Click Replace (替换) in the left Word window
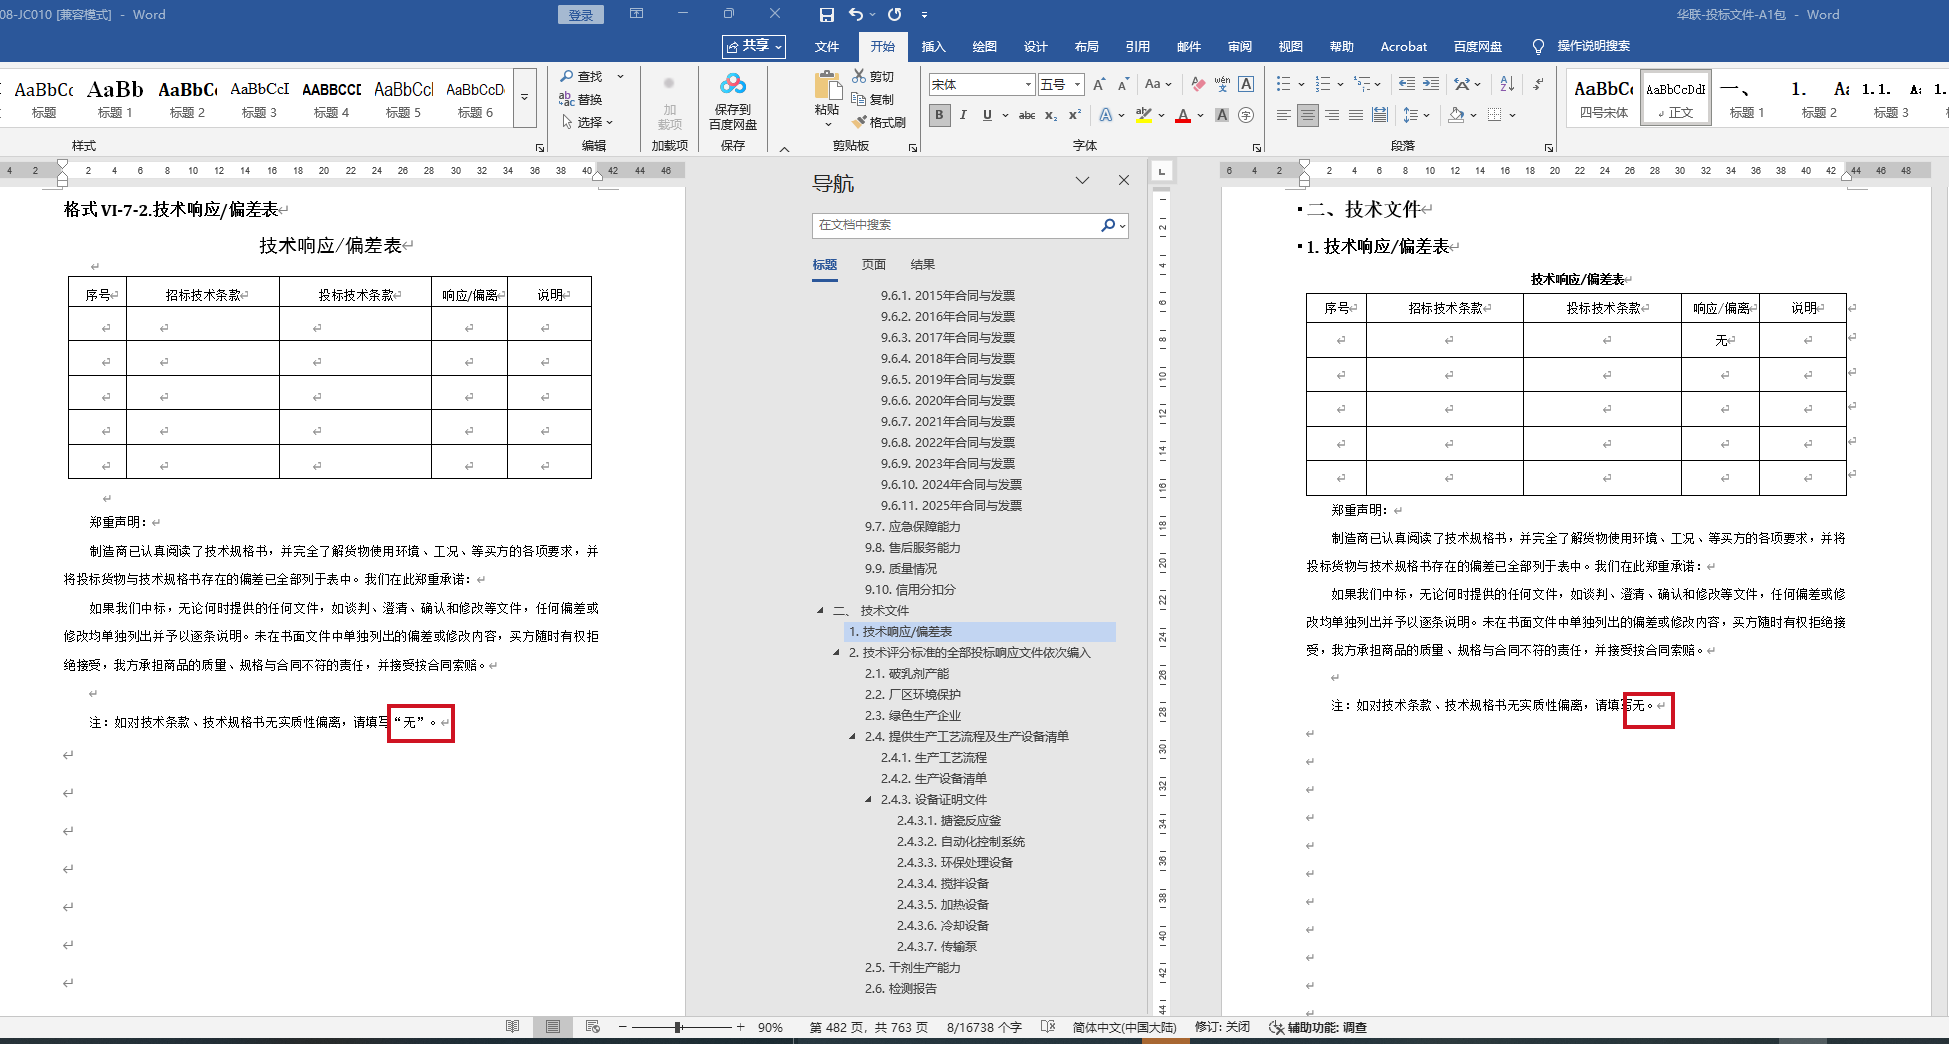The height and width of the screenshot is (1044, 1949). (582, 99)
